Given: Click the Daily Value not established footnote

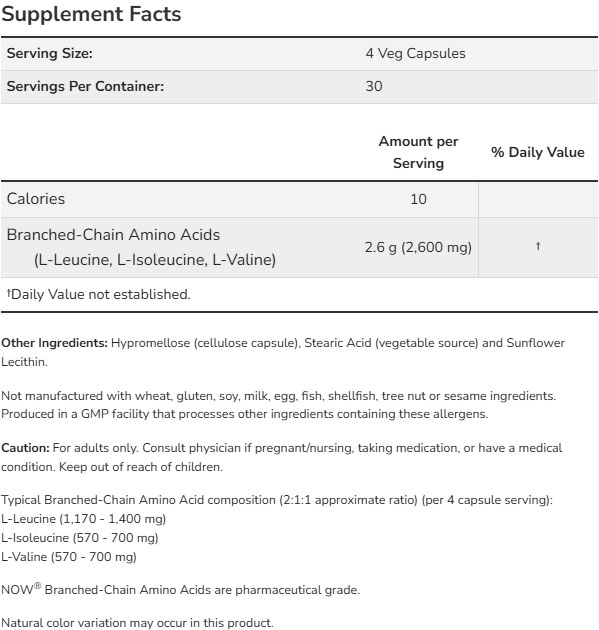Looking at the screenshot, I should pos(98,294).
